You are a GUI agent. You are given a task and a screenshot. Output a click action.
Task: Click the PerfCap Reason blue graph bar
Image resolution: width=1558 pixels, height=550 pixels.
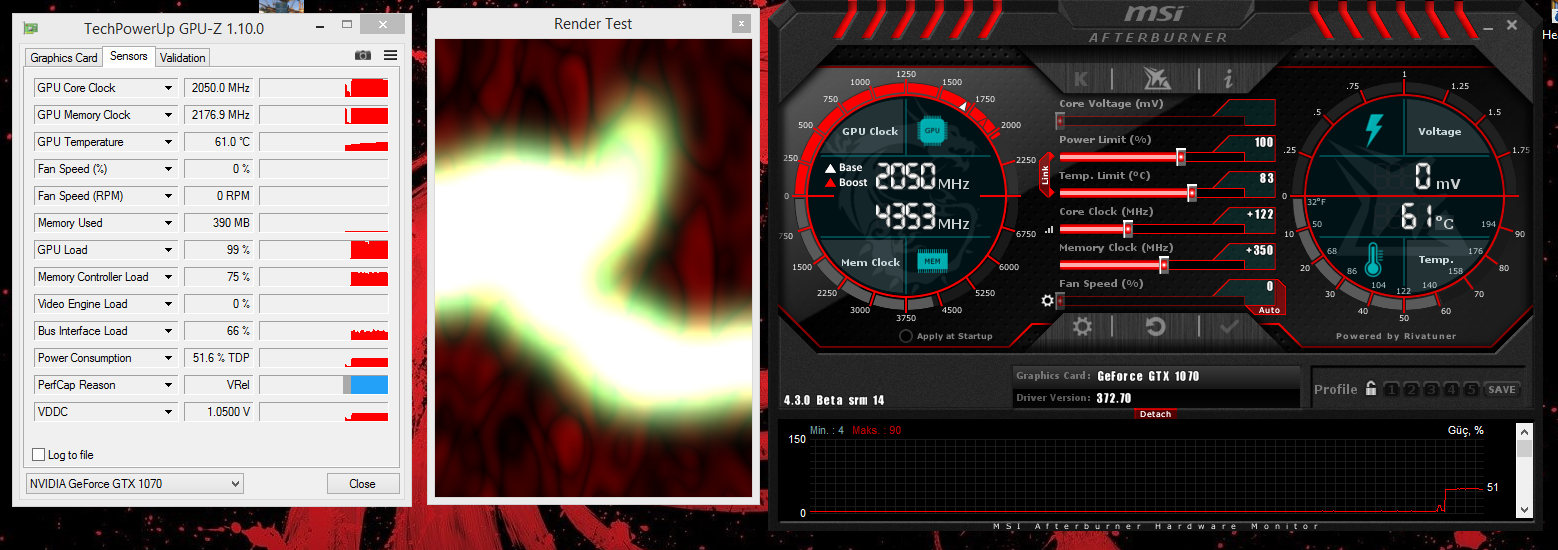click(369, 385)
